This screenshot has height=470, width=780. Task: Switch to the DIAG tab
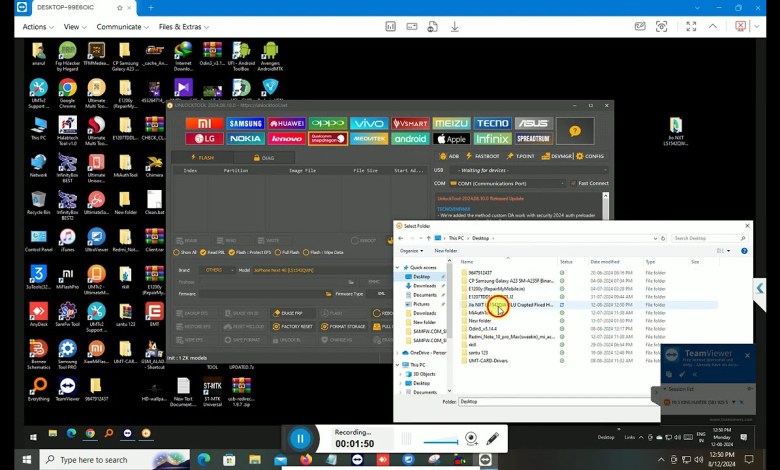click(x=264, y=158)
